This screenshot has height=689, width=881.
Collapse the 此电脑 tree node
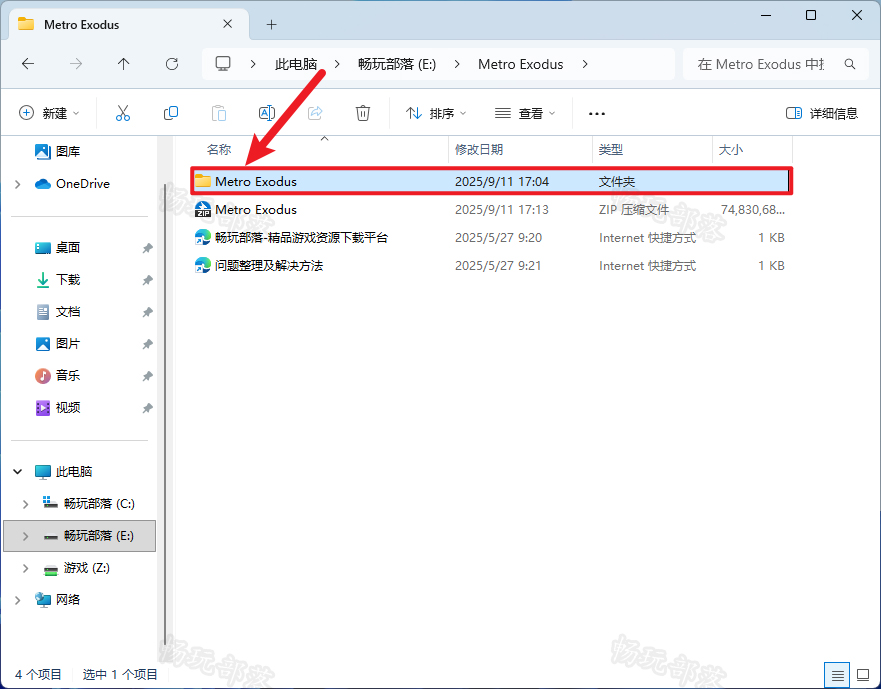pyautogui.click(x=17, y=472)
